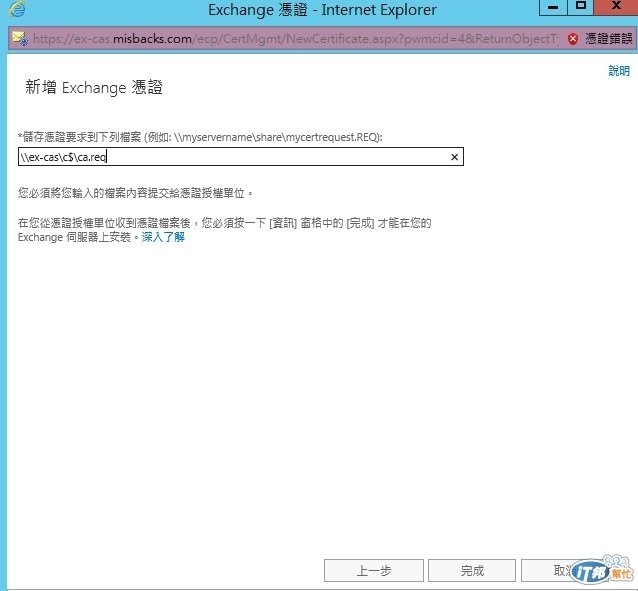This screenshot has width=638, height=591.
Task: Minimize the Internet Explorer window
Action: 553,7
